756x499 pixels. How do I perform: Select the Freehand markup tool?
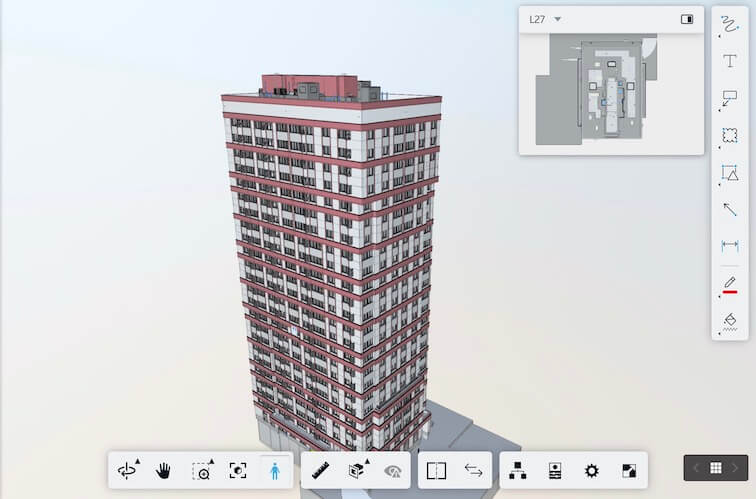[729, 25]
